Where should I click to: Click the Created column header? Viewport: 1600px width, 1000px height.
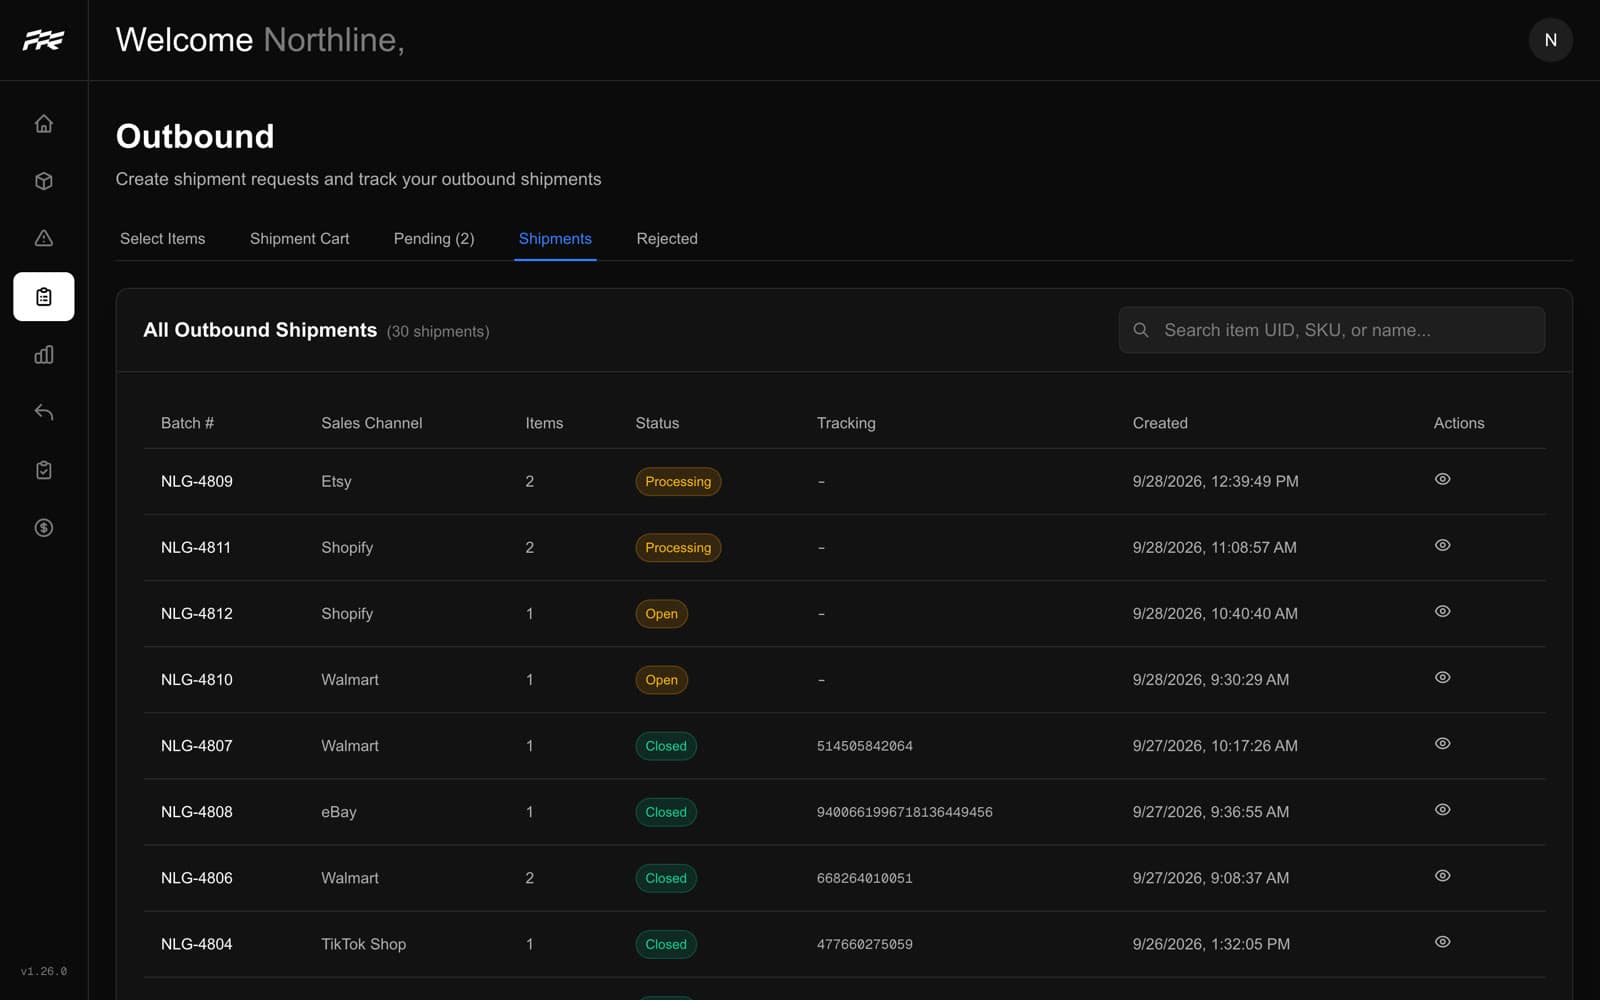[1160, 423]
